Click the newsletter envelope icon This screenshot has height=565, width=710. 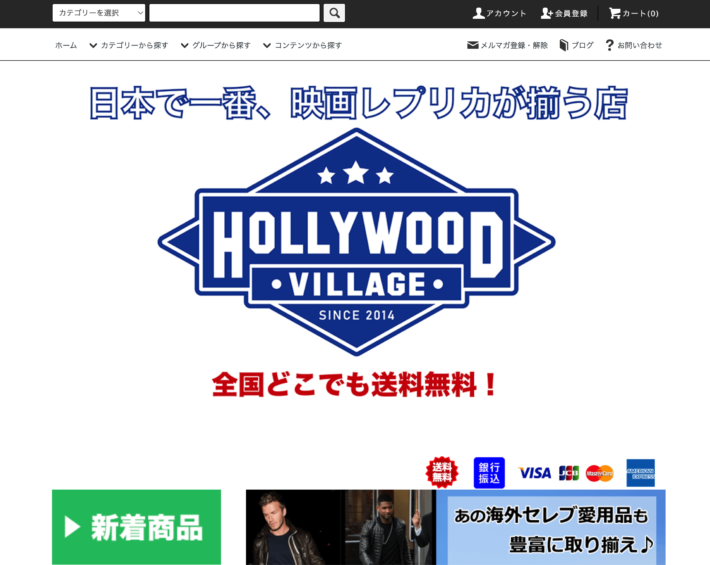(473, 45)
